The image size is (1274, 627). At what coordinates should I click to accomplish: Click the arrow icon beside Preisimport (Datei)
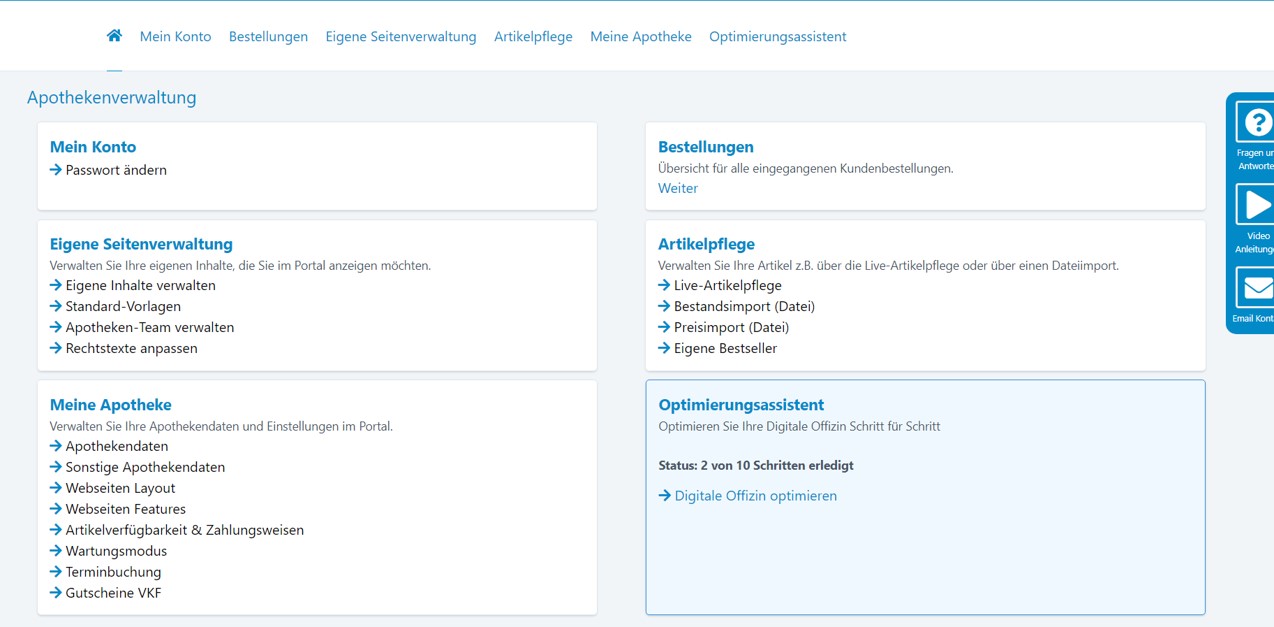pyautogui.click(x=664, y=327)
